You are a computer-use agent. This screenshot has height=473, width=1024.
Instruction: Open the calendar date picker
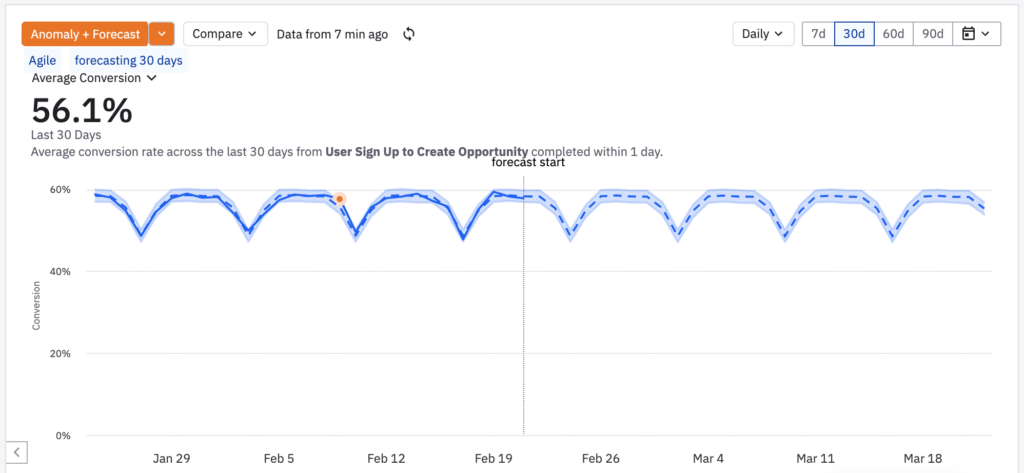pyautogui.click(x=976, y=34)
